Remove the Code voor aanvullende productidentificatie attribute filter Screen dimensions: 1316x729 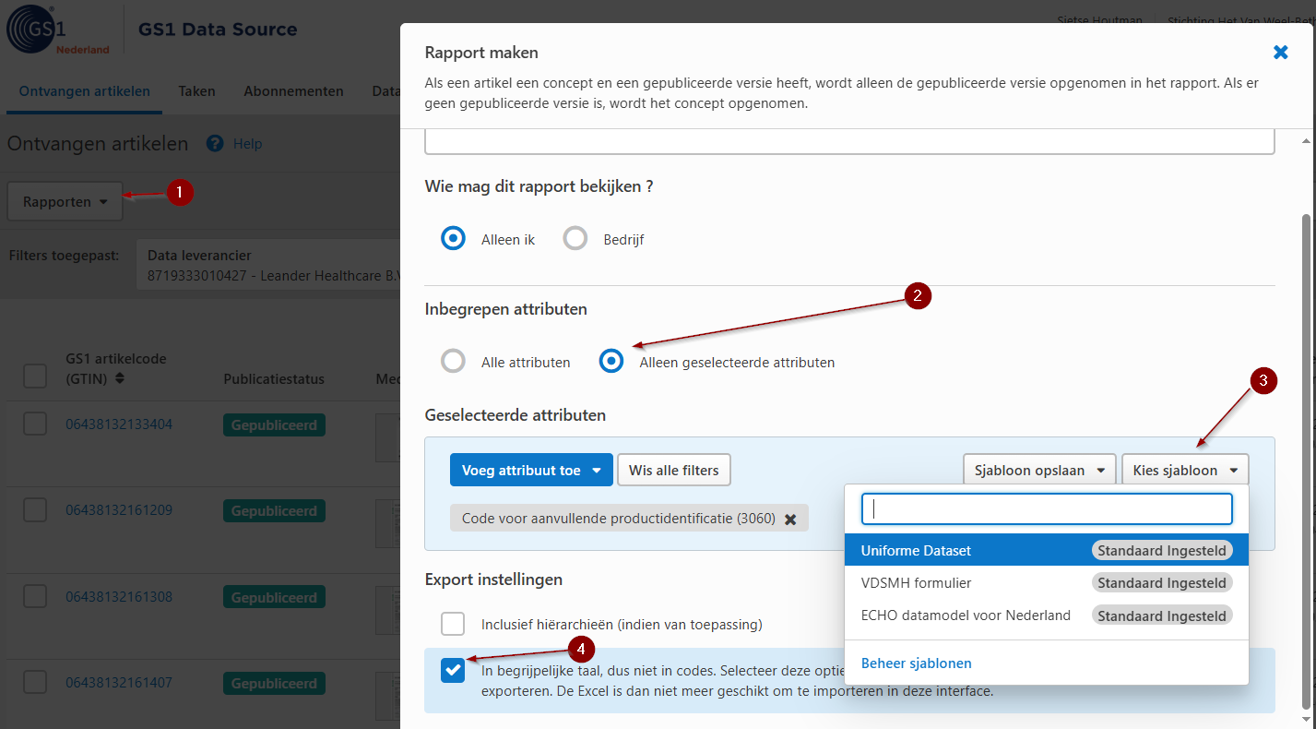[x=791, y=518]
